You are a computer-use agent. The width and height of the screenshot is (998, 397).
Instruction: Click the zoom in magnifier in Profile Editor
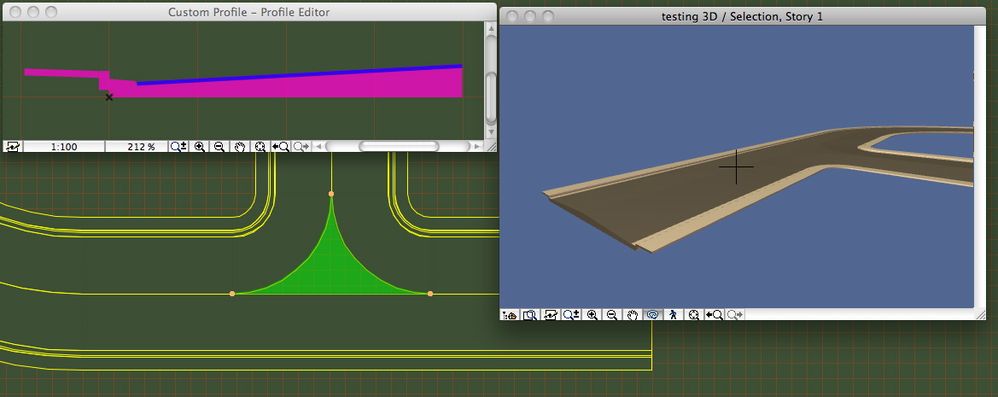click(x=200, y=146)
